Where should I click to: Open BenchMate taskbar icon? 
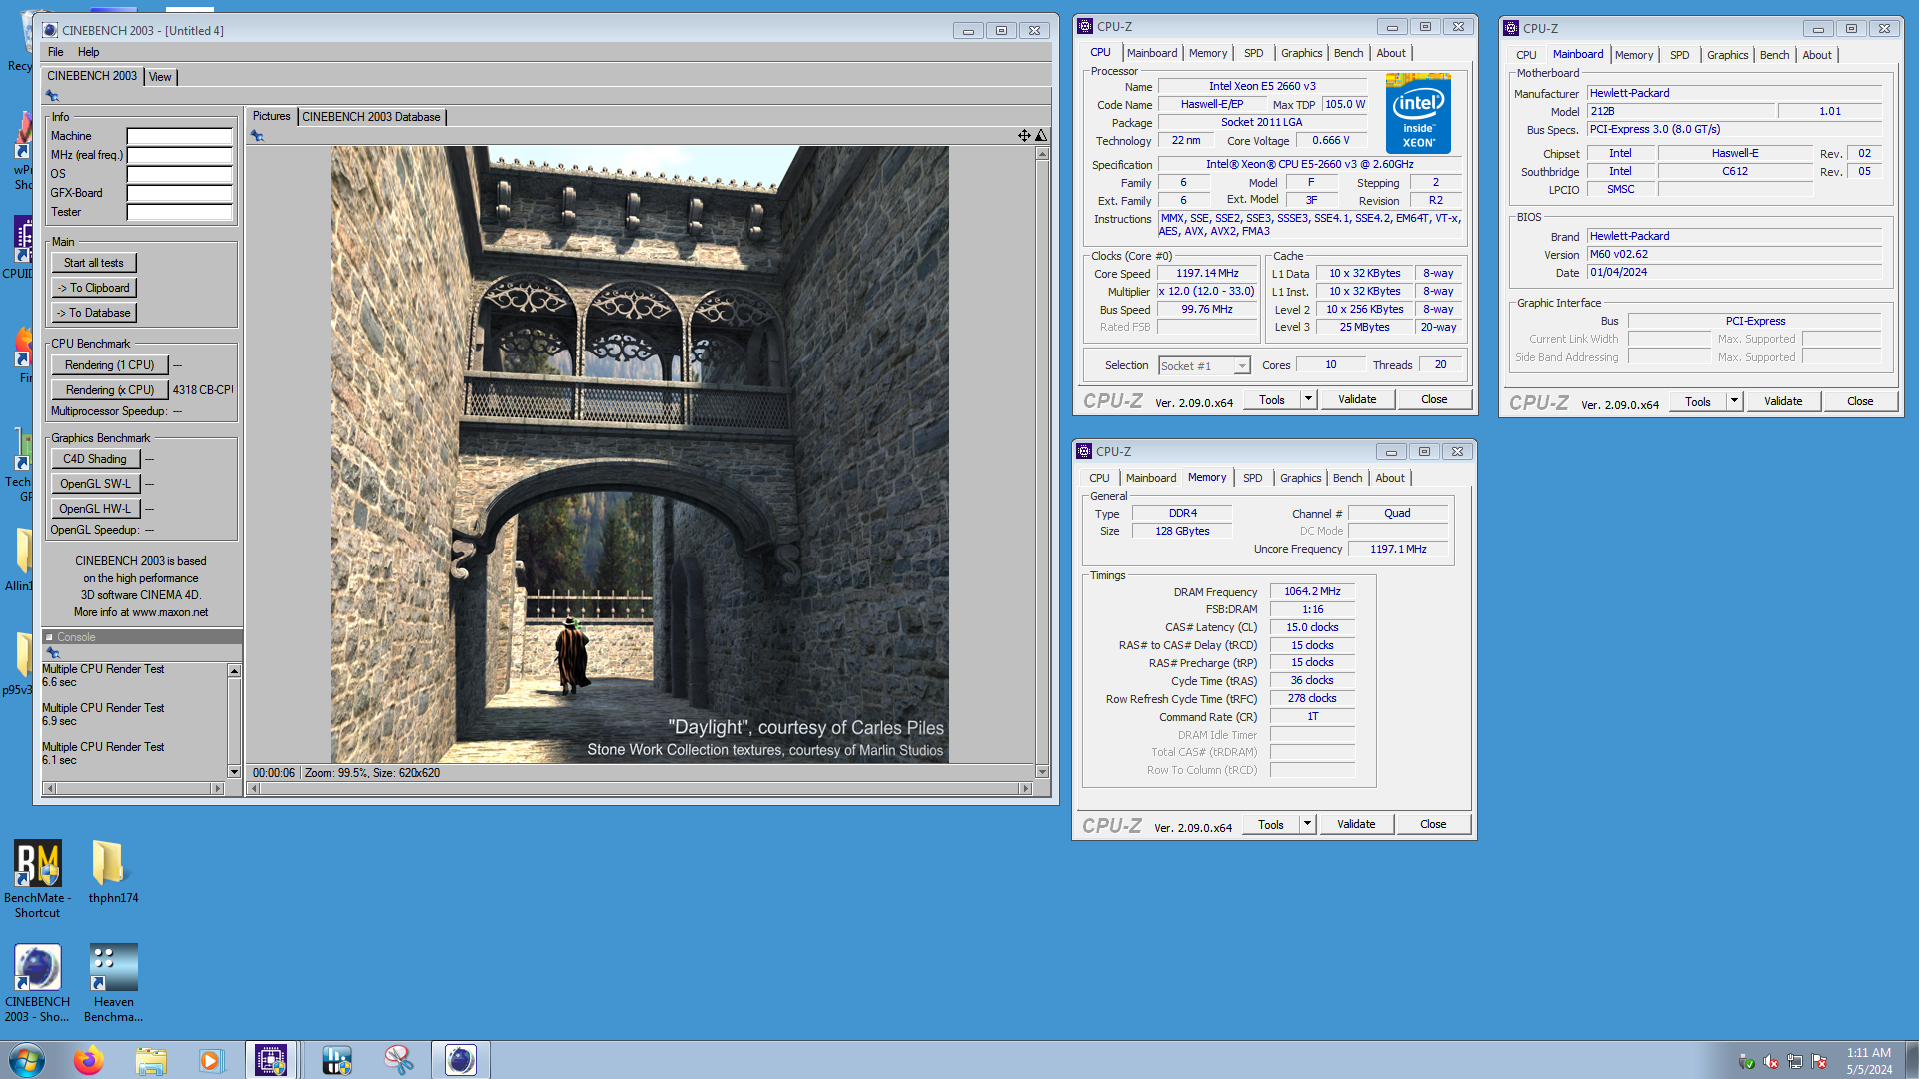337,1060
